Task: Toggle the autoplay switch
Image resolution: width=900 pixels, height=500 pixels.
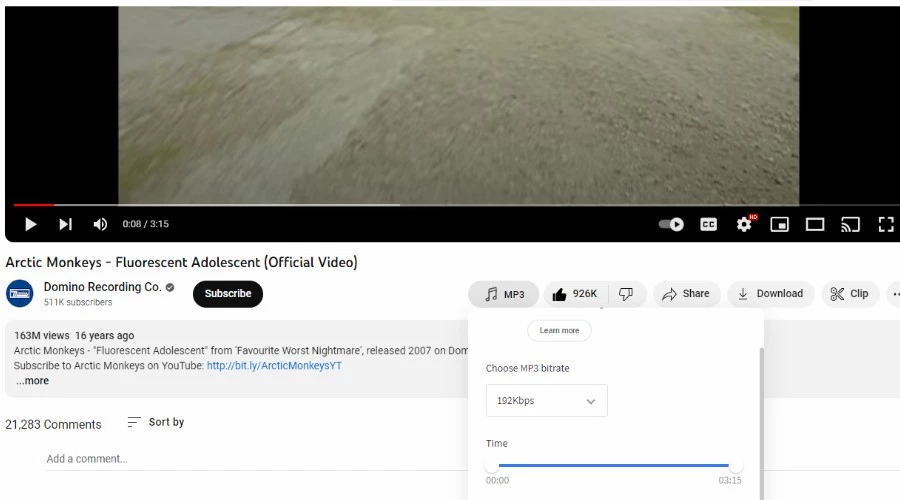Action: pyautogui.click(x=671, y=224)
